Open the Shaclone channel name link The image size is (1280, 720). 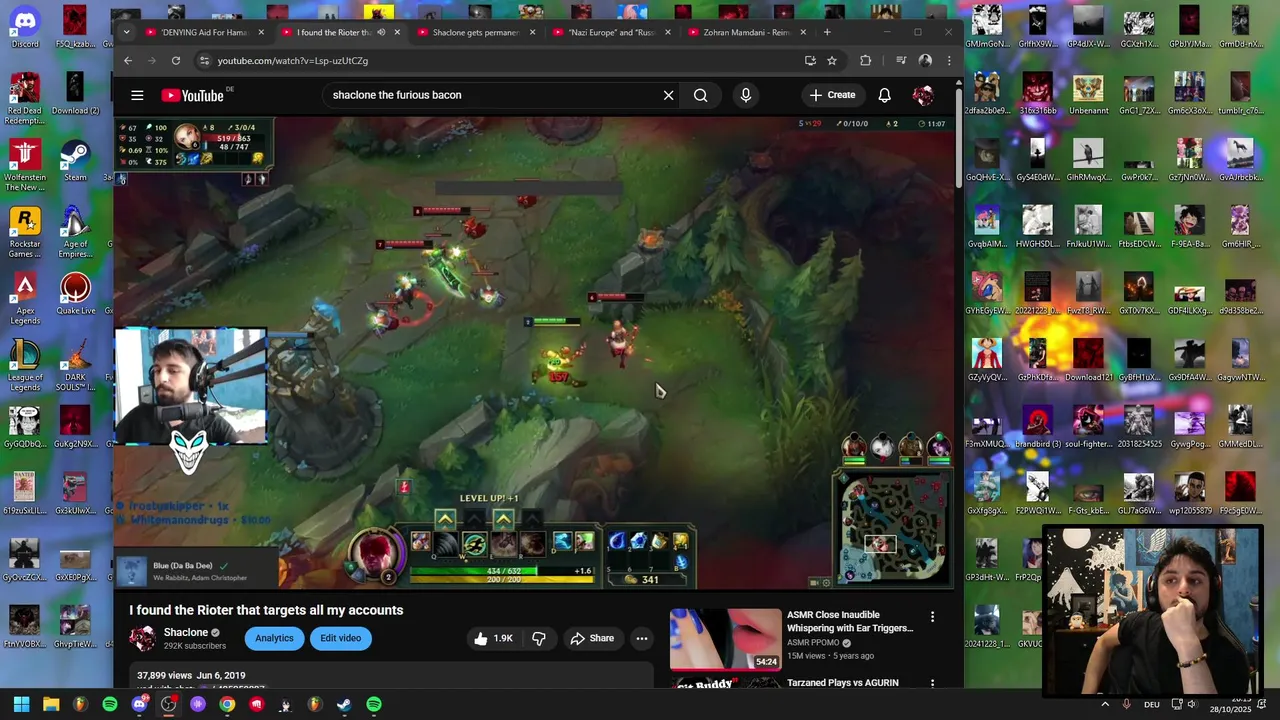[x=186, y=632]
